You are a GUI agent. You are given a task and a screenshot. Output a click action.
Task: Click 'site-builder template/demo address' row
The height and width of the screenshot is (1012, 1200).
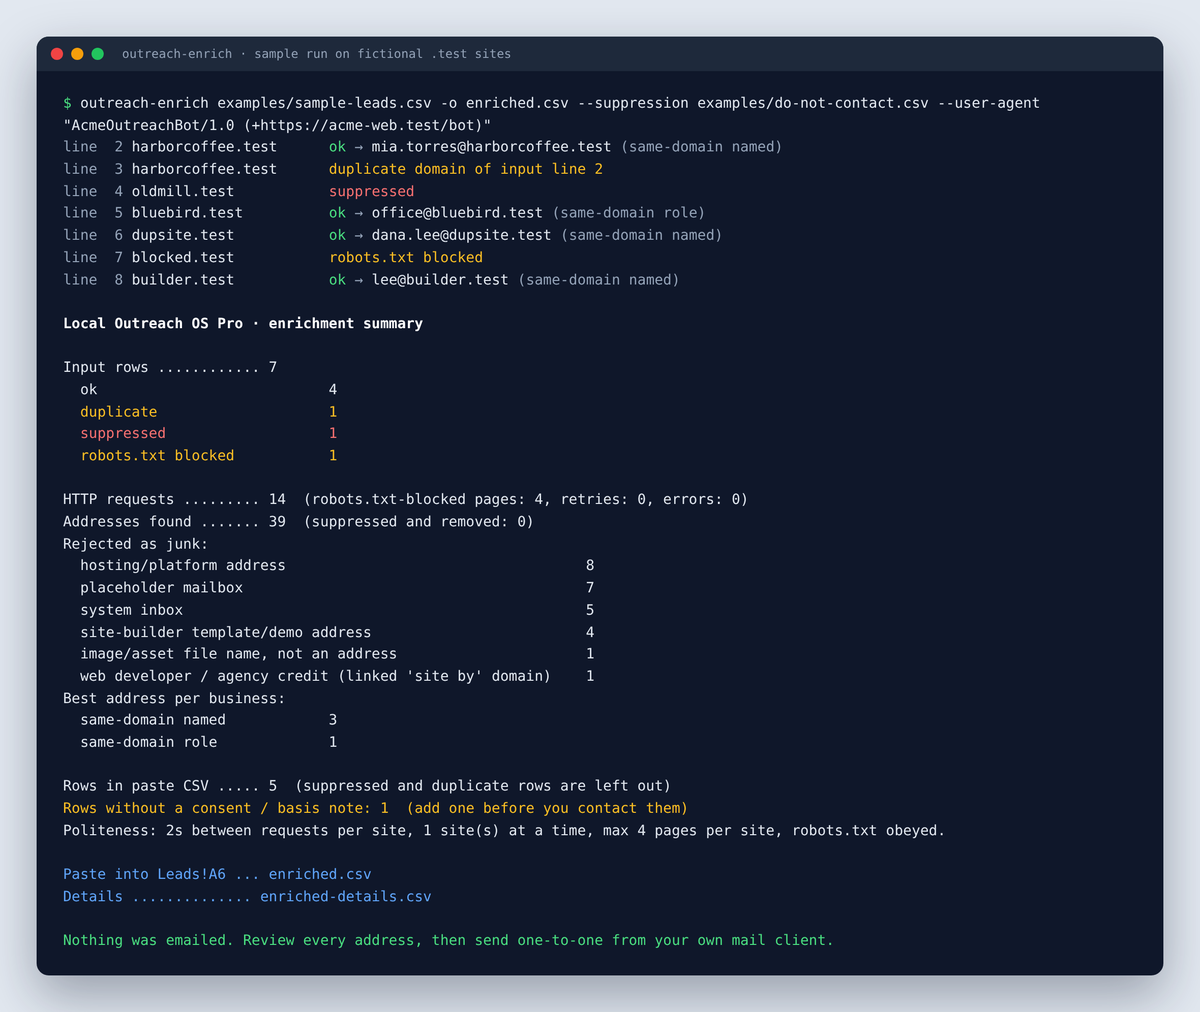click(337, 632)
